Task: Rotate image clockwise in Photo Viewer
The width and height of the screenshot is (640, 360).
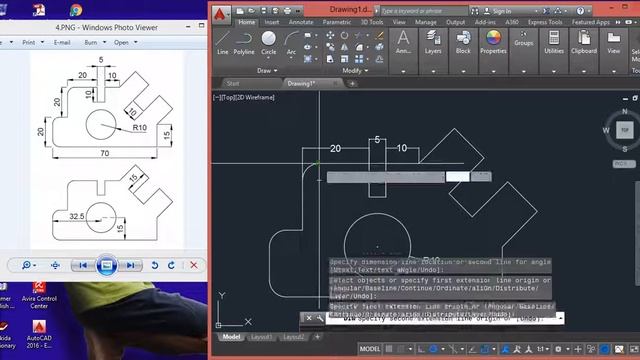Action: pyautogui.click(x=171, y=265)
